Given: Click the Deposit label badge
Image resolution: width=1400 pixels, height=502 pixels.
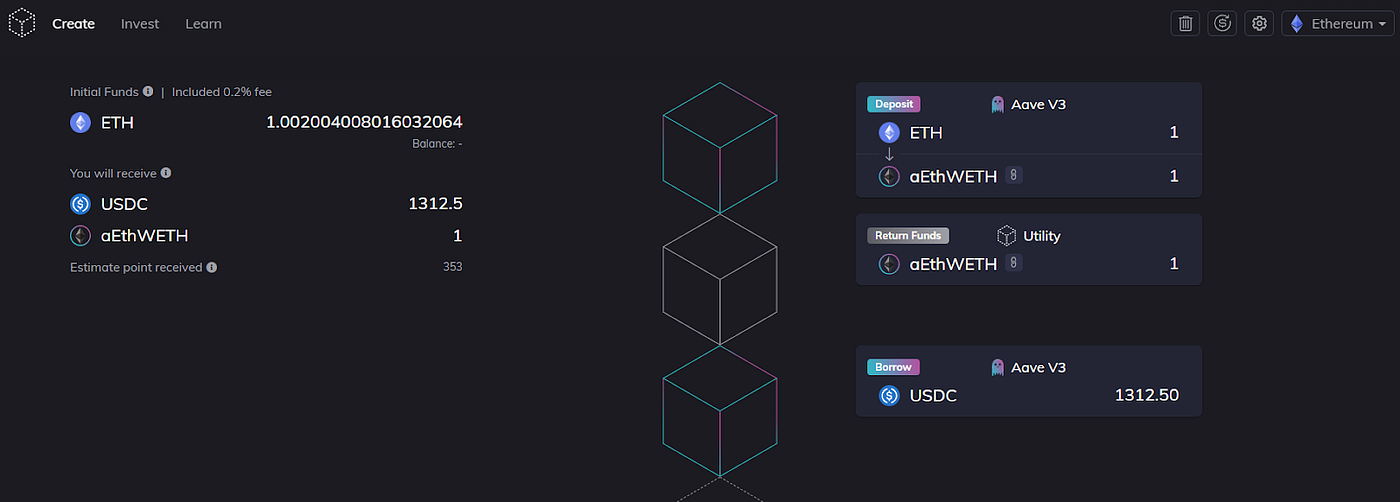Looking at the screenshot, I should click(x=893, y=104).
